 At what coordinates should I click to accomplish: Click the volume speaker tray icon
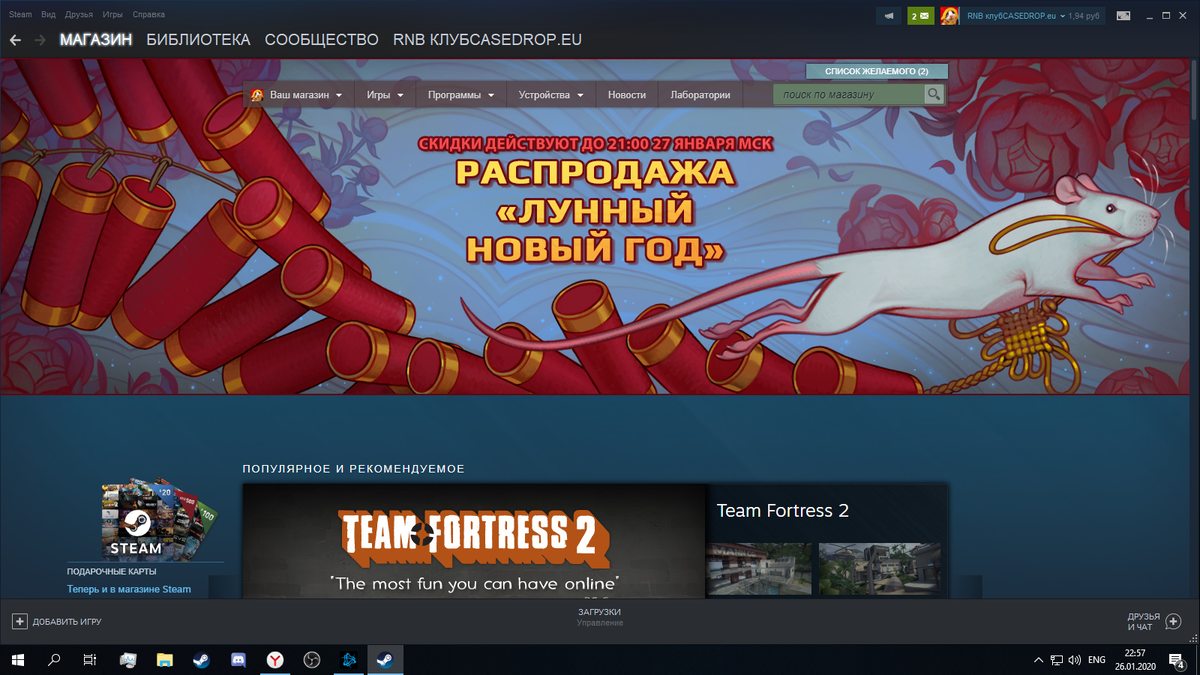tap(1074, 660)
